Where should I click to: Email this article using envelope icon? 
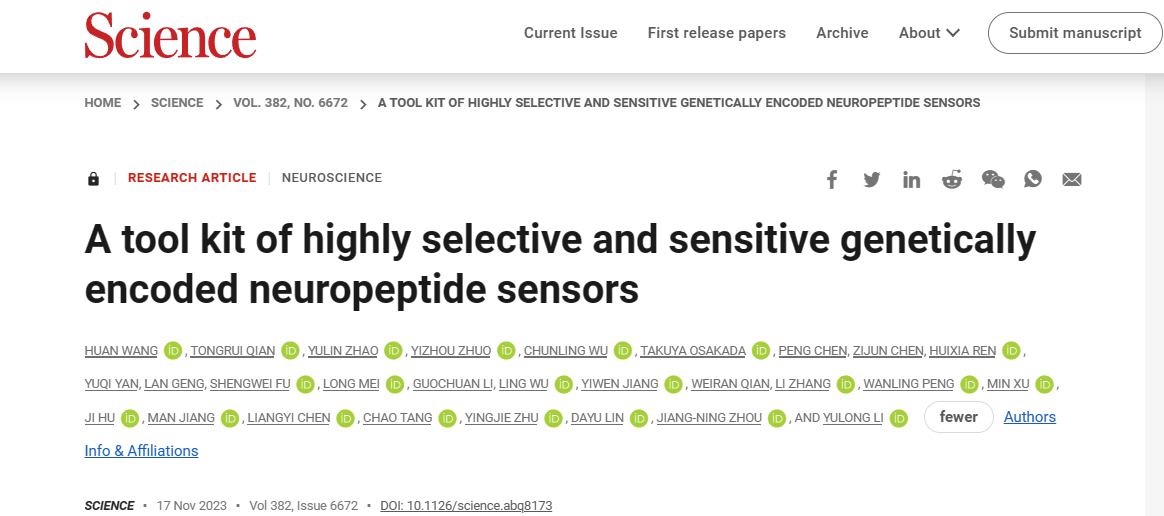pos(1072,180)
